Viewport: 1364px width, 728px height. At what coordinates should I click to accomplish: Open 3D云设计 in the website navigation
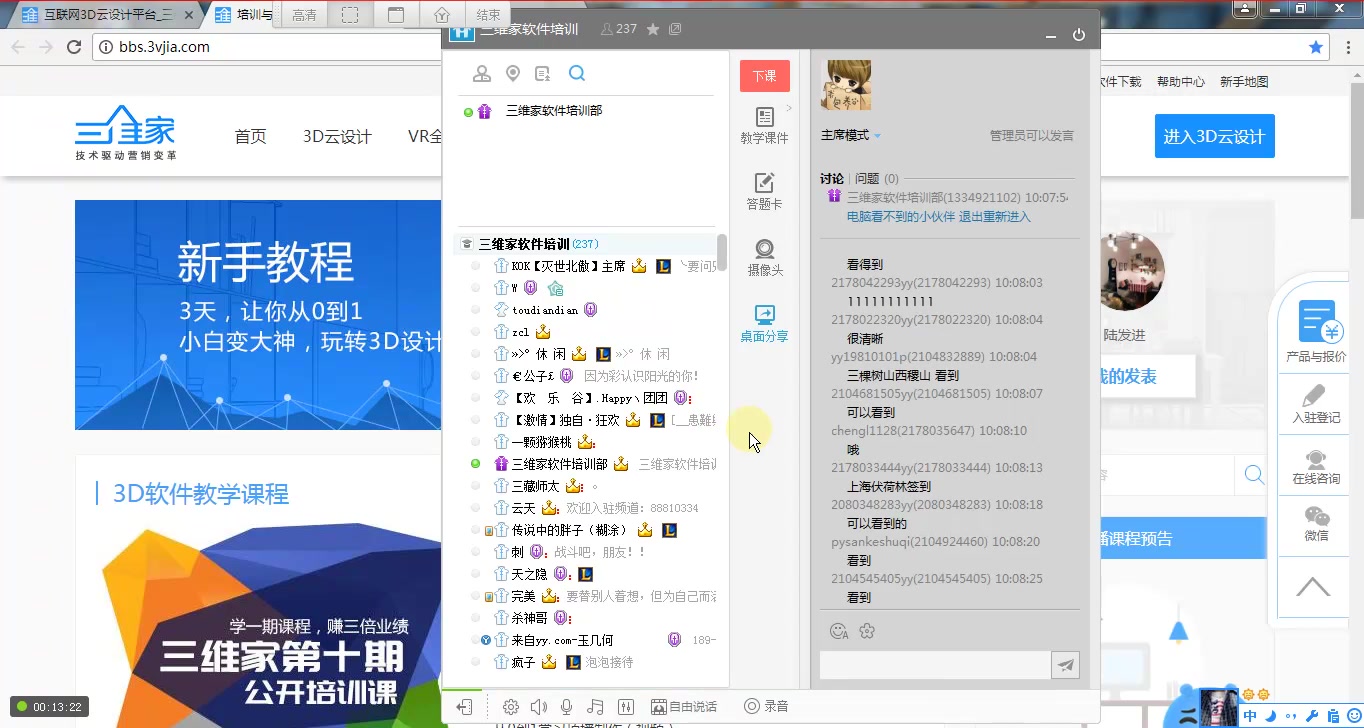tap(337, 137)
